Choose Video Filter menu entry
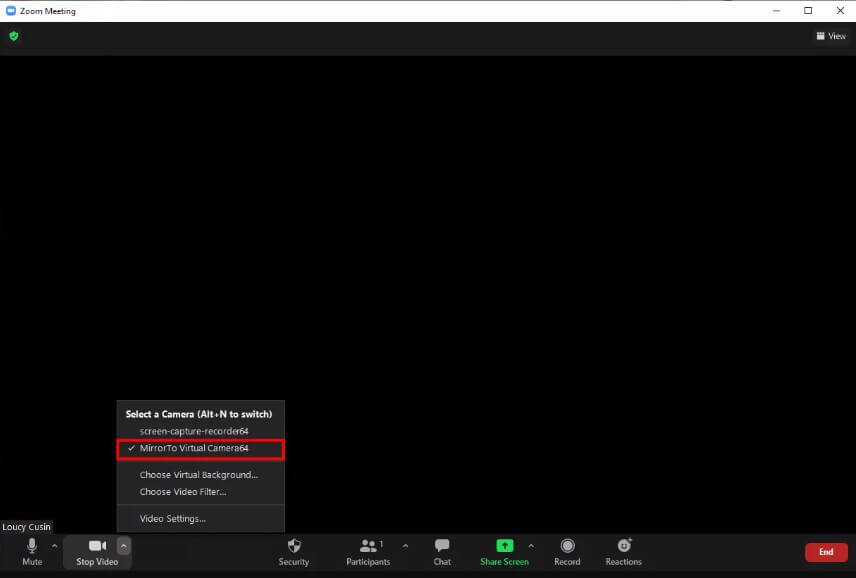This screenshot has height=578, width=856. 200,492
